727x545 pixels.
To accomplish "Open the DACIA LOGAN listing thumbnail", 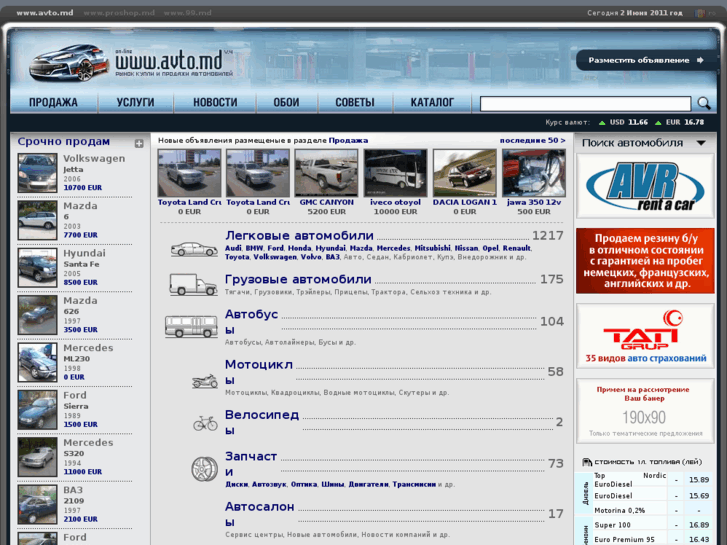I will [465, 173].
